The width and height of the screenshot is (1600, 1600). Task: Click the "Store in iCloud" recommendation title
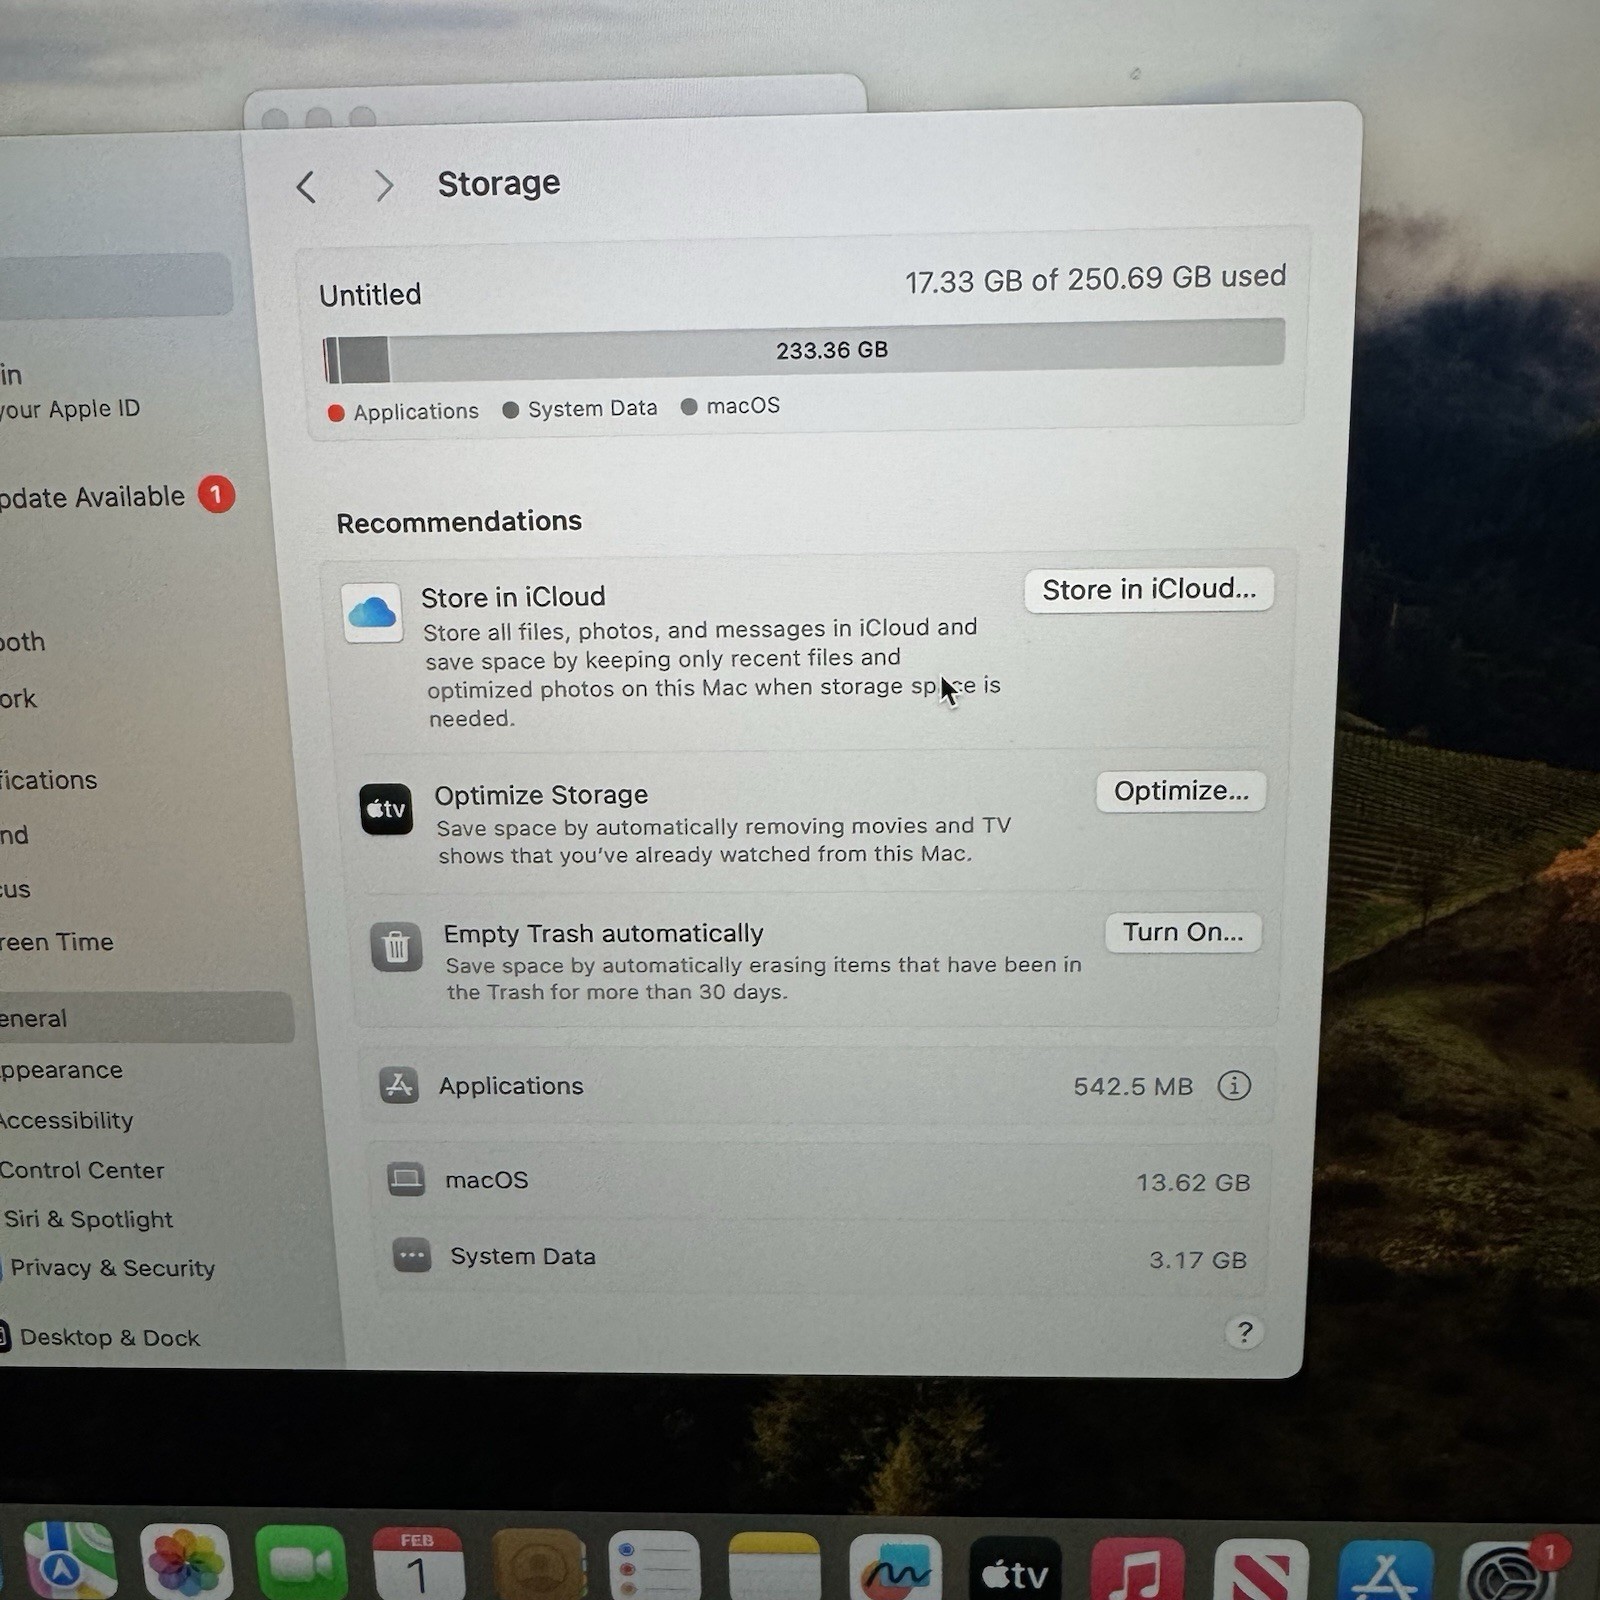click(513, 597)
